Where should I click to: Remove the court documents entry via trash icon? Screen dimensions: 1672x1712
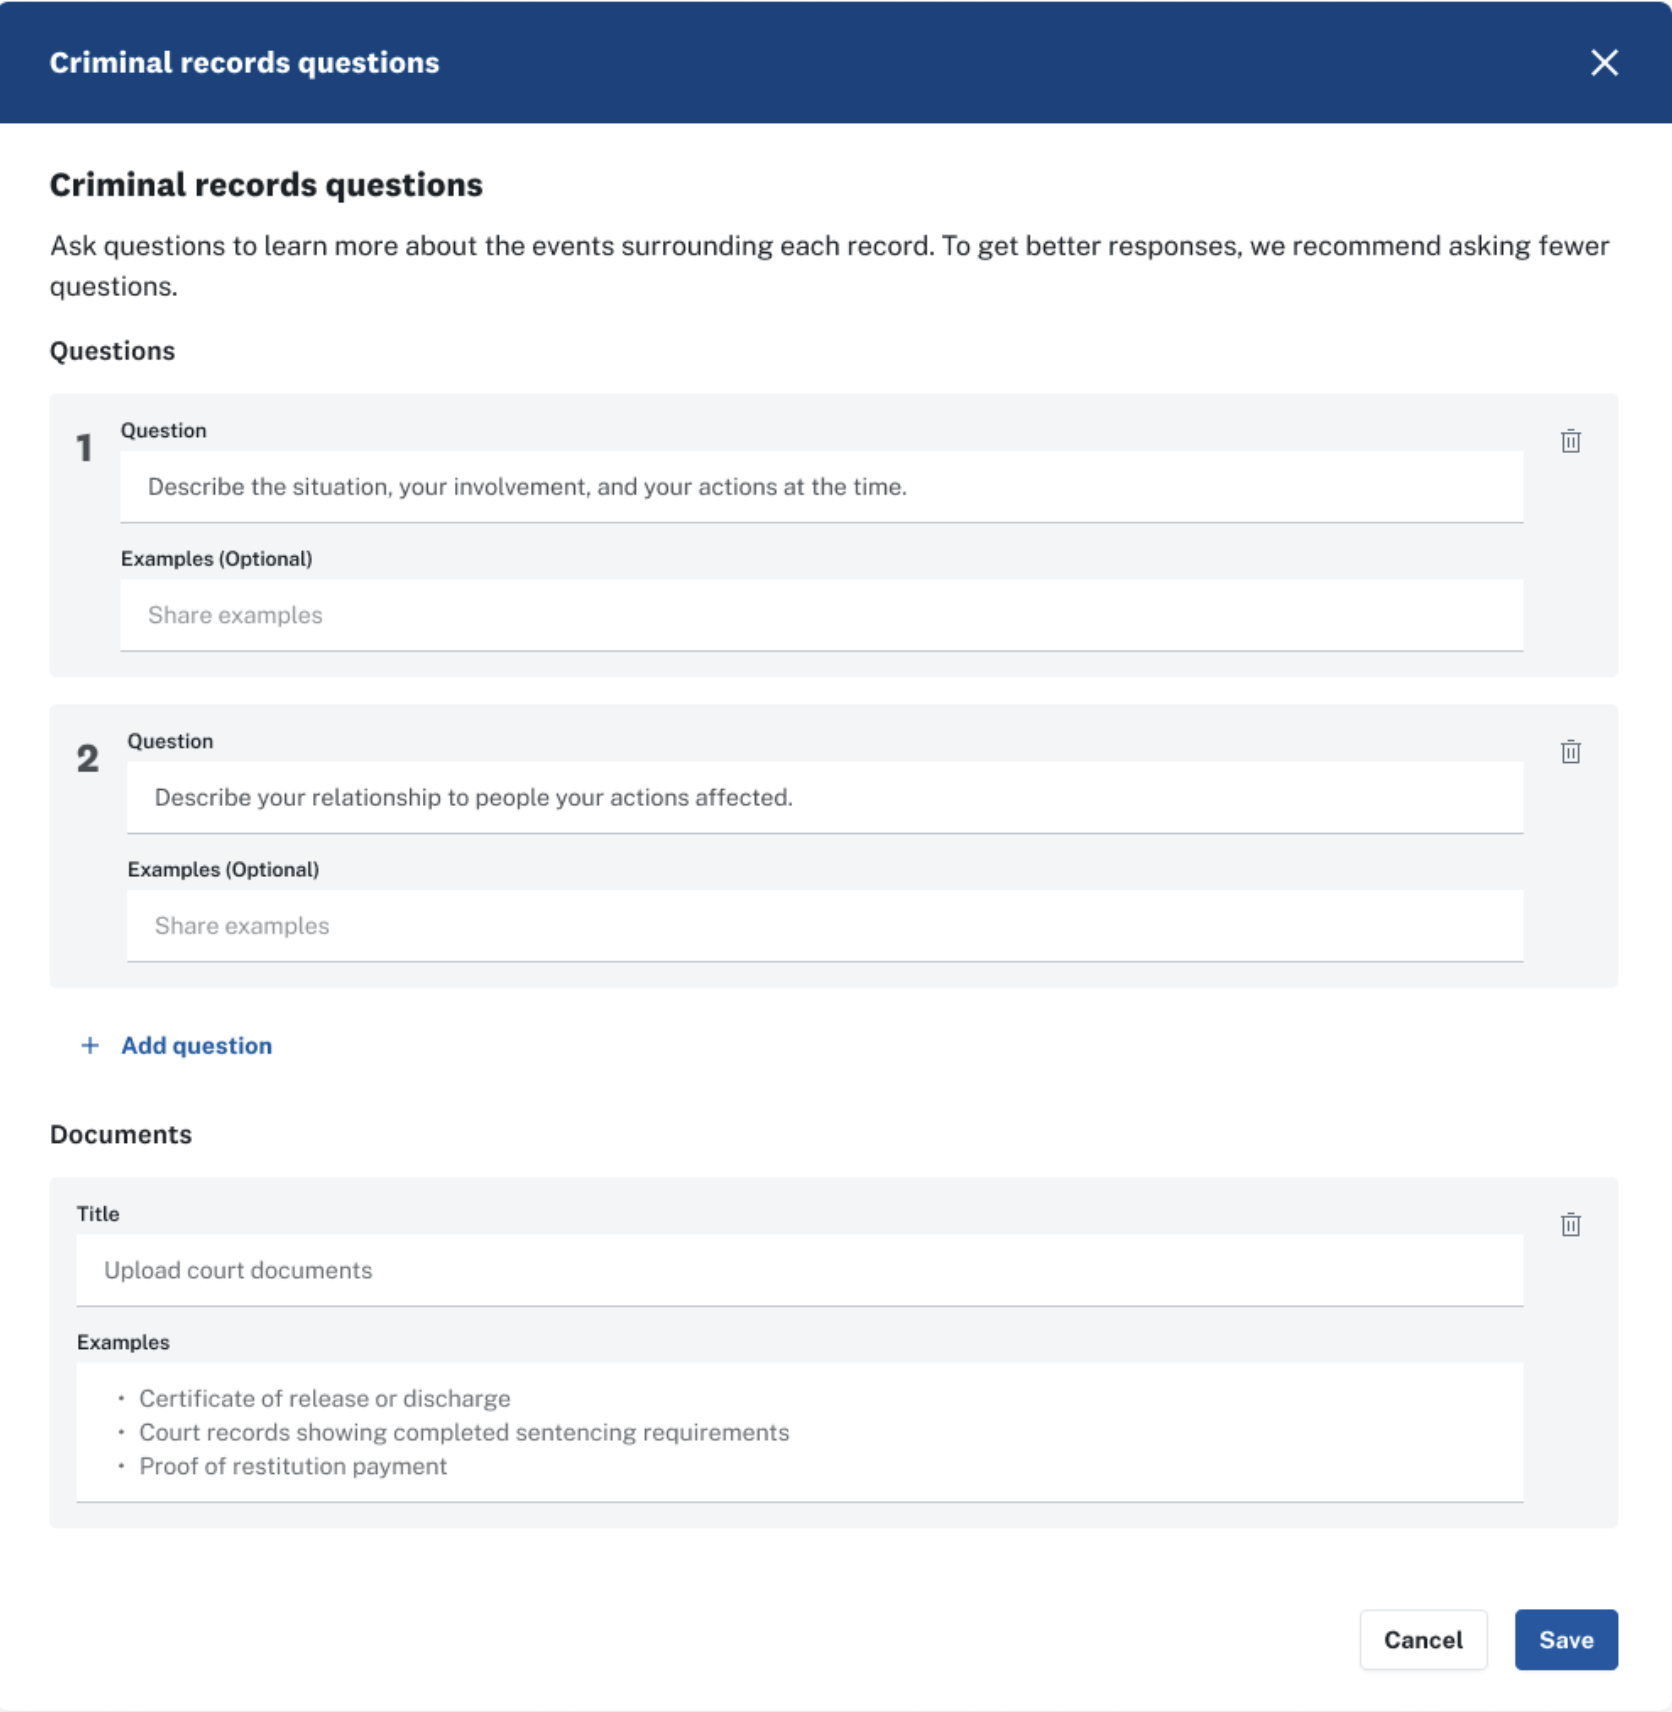[1570, 1225]
